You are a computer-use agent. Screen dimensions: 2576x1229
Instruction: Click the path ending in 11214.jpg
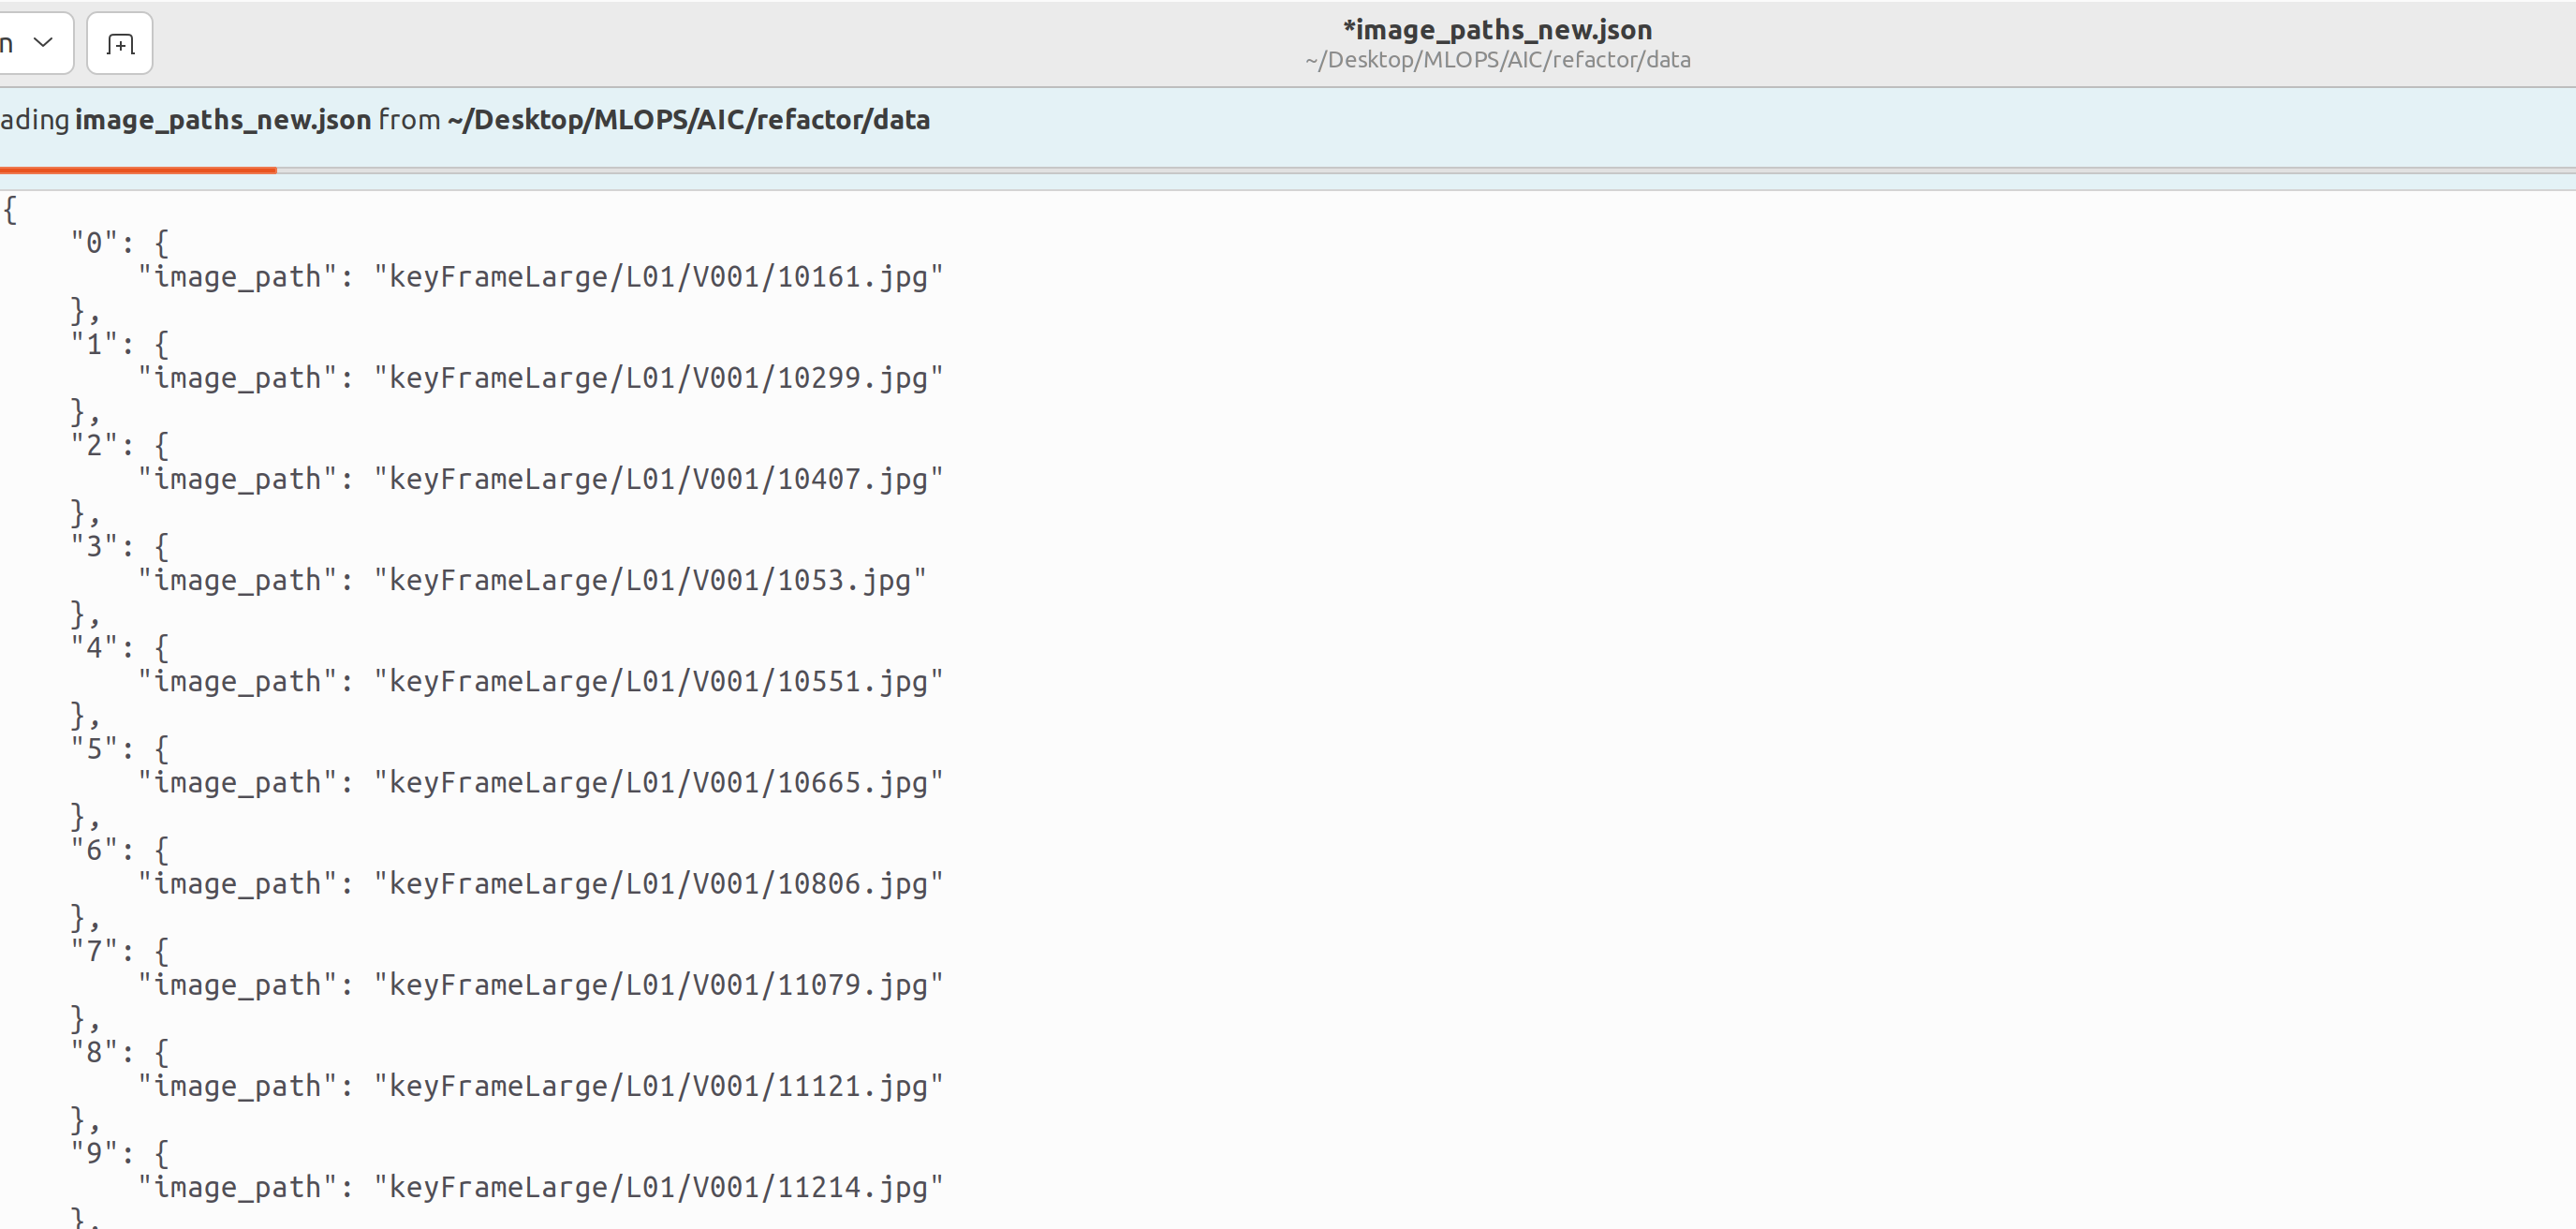(x=657, y=1187)
